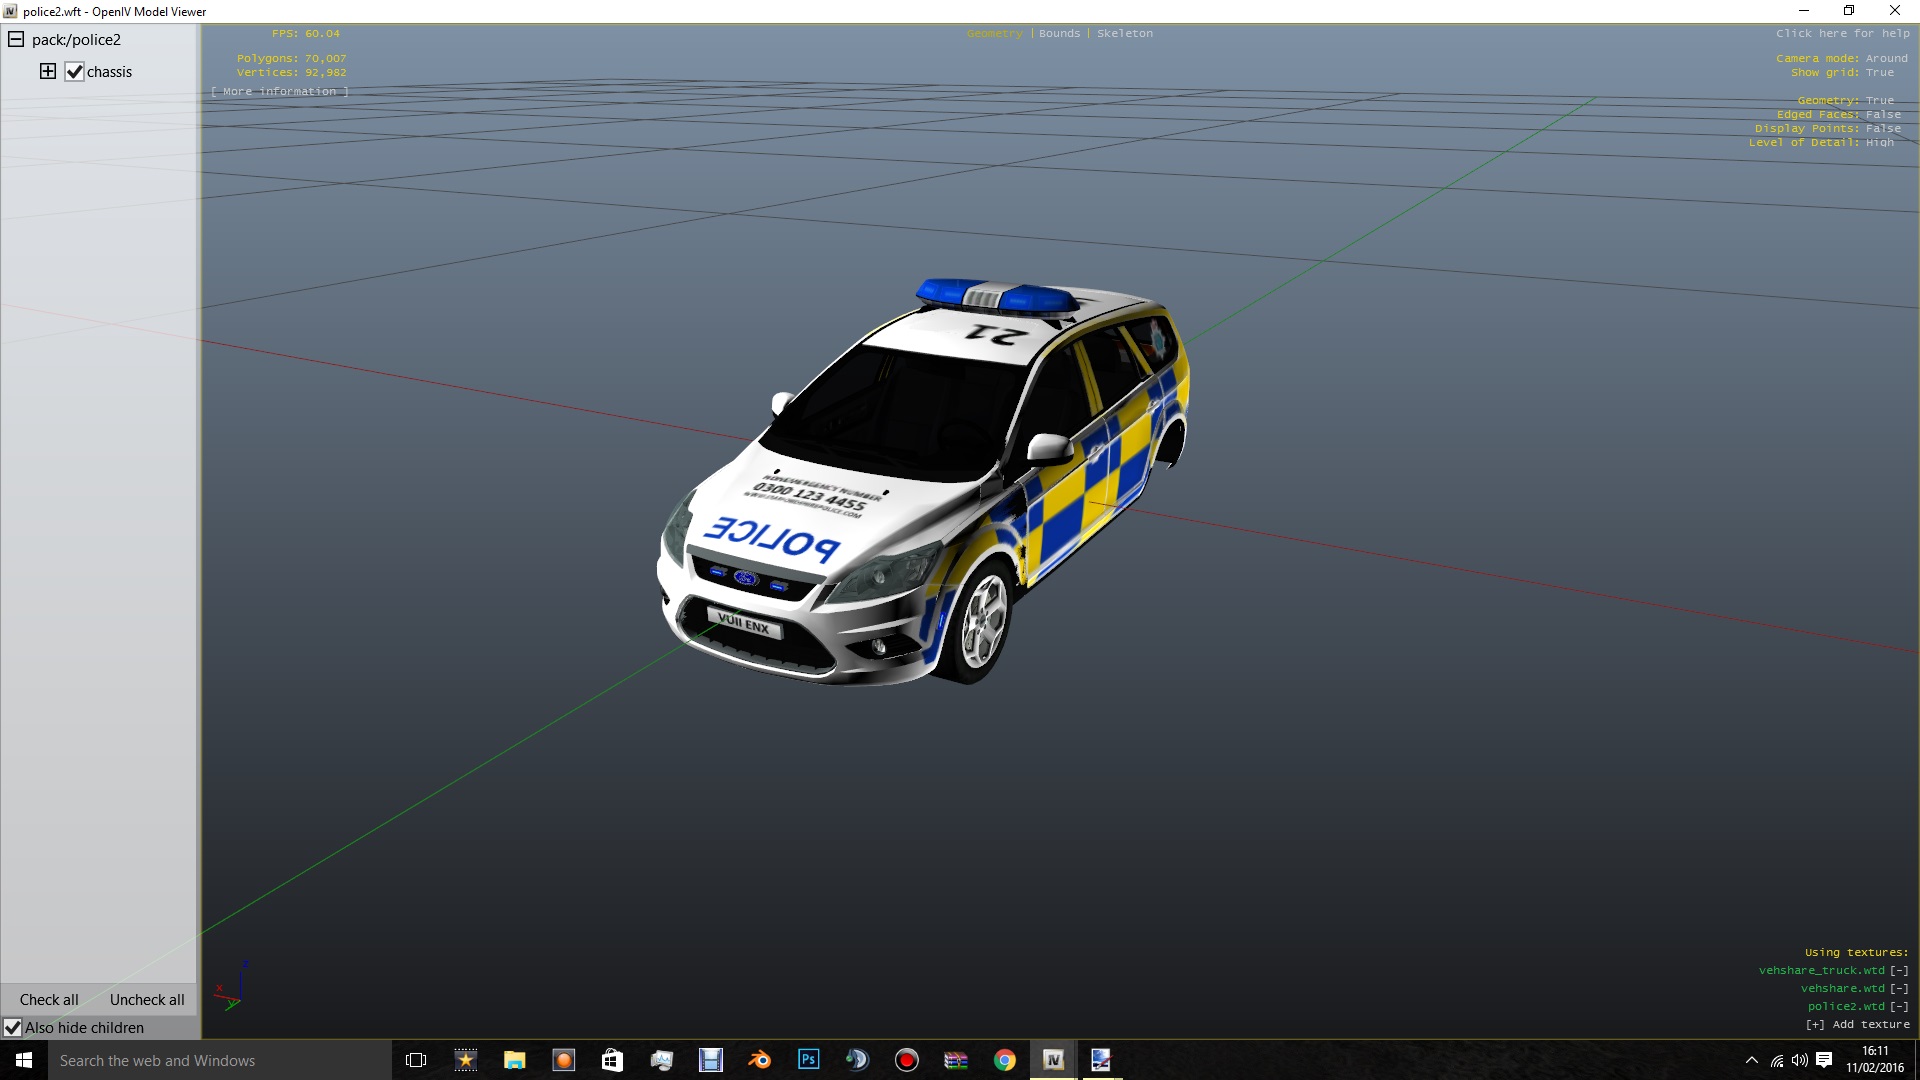Launch Google Chrome from taskbar

point(1004,1060)
